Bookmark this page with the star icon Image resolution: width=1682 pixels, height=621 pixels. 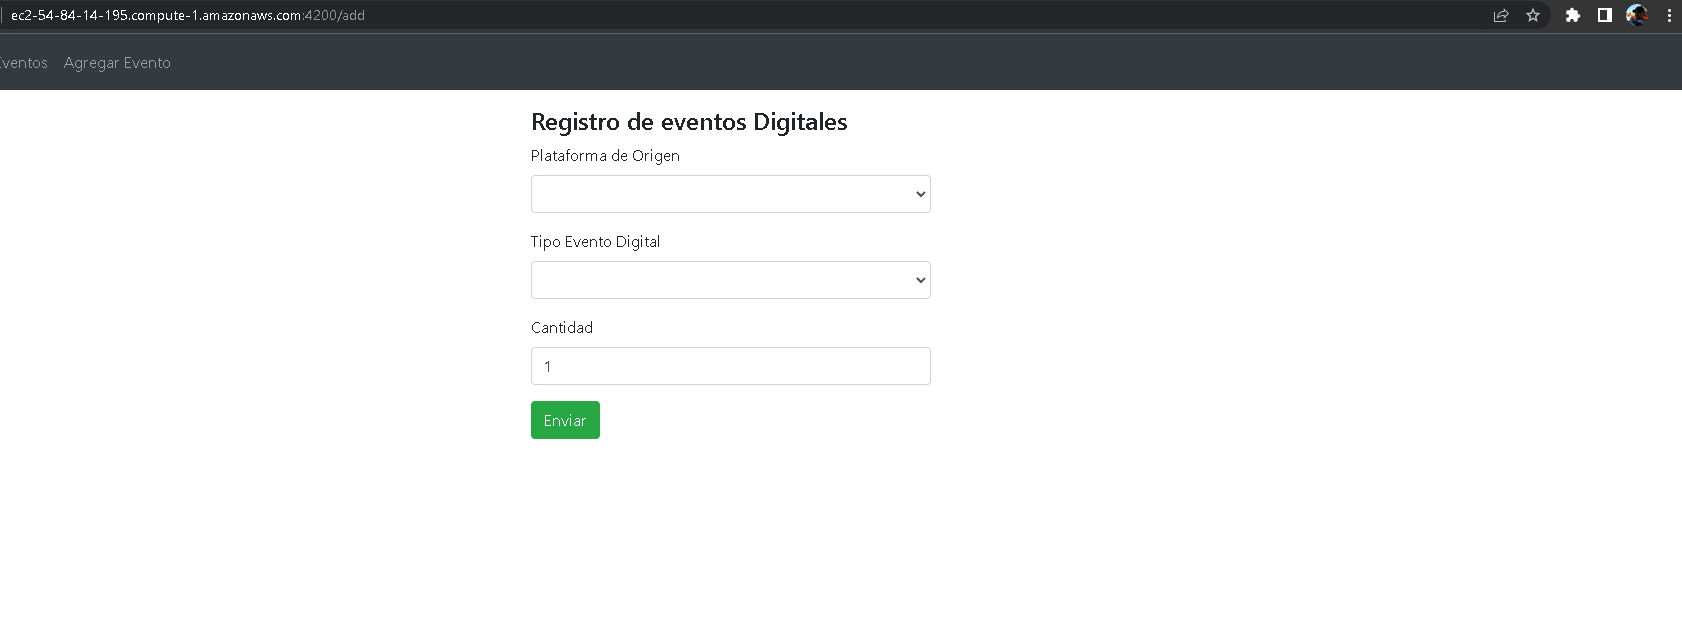1533,15
